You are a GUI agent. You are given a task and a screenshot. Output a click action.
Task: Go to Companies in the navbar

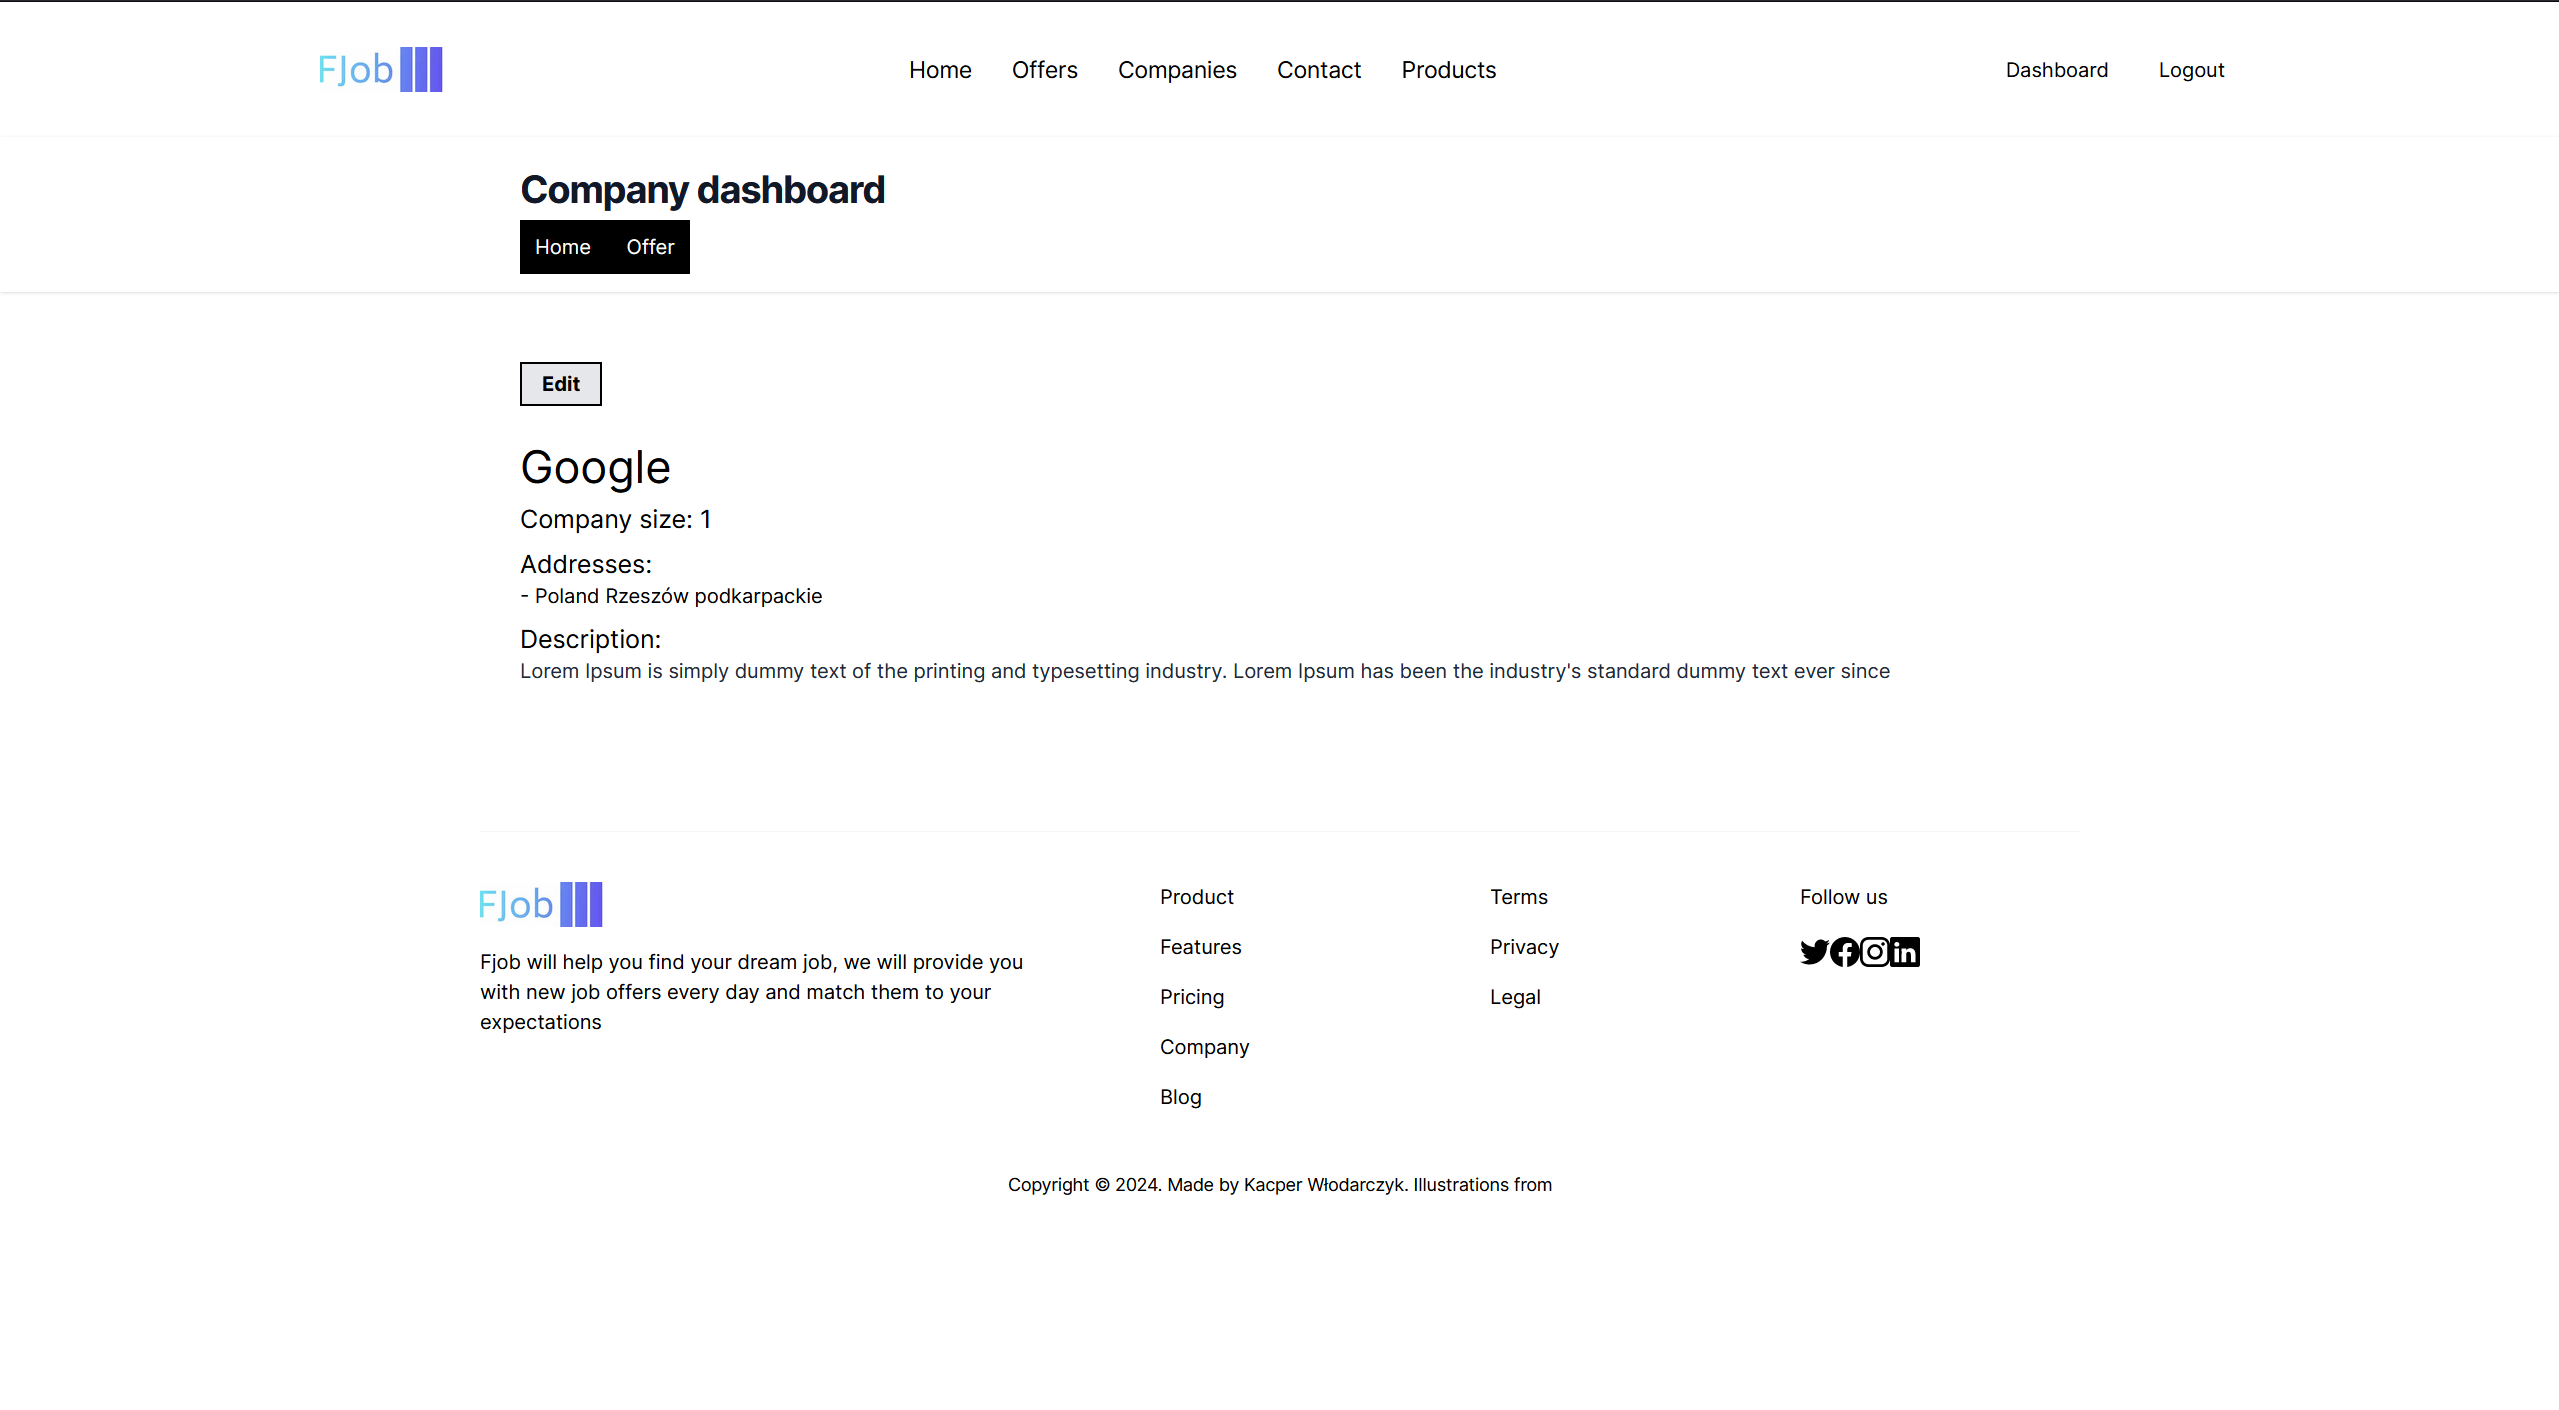coord(1177,70)
